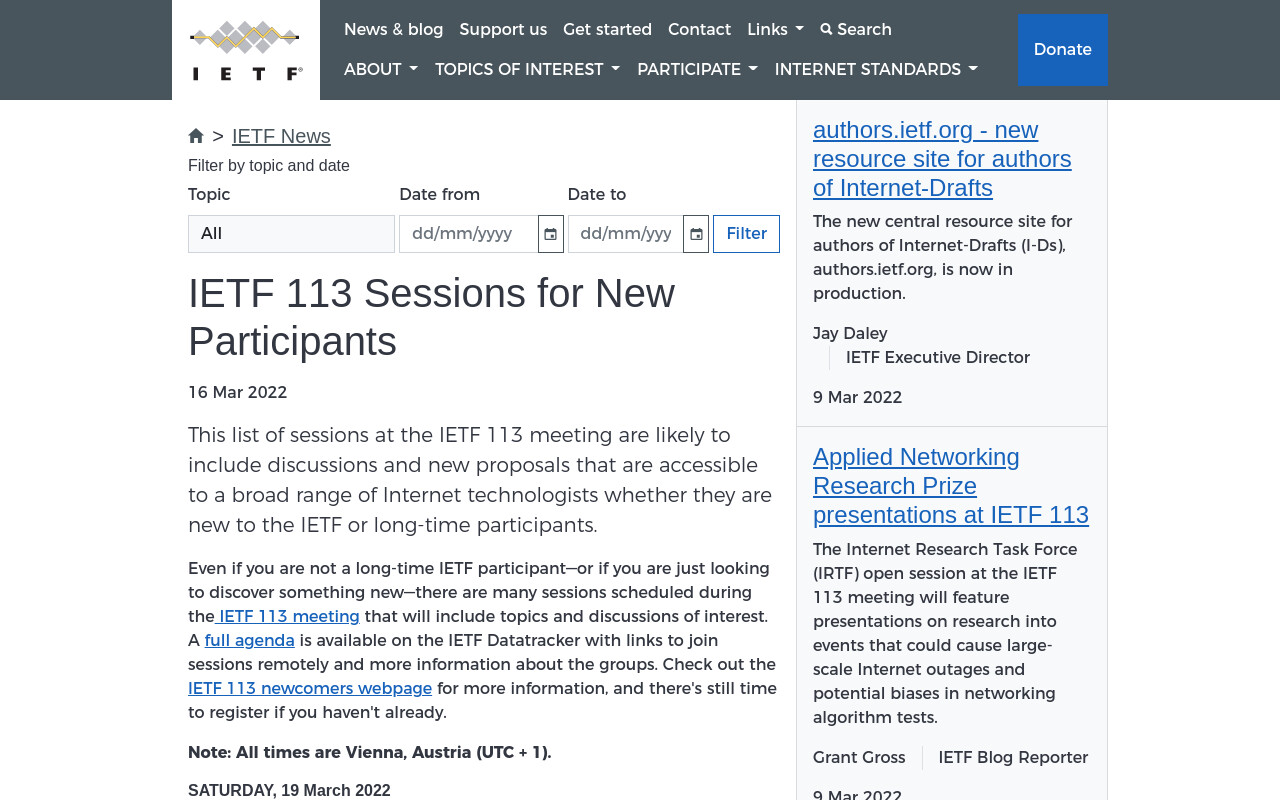Open the full agenda link
The height and width of the screenshot is (800, 1280).
point(250,641)
